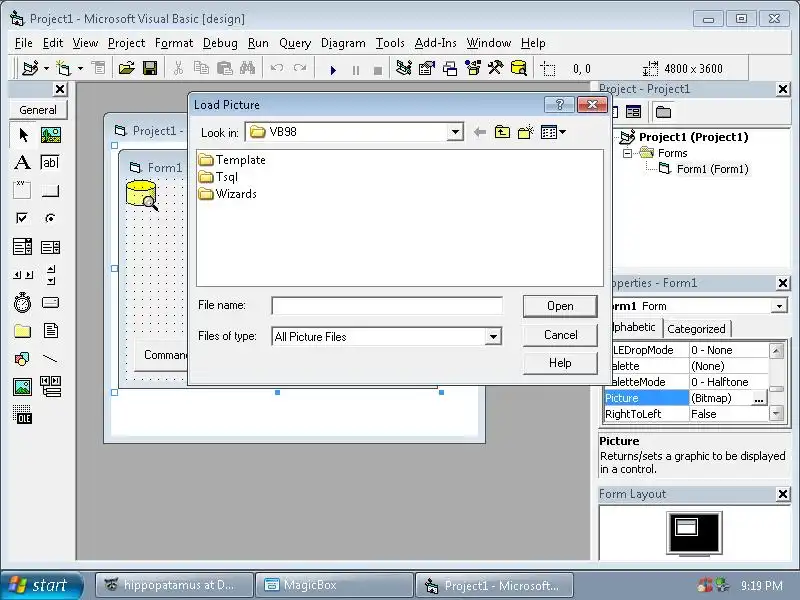Click View Object icon in Project panel
The image size is (800, 600).
[x=634, y=112]
